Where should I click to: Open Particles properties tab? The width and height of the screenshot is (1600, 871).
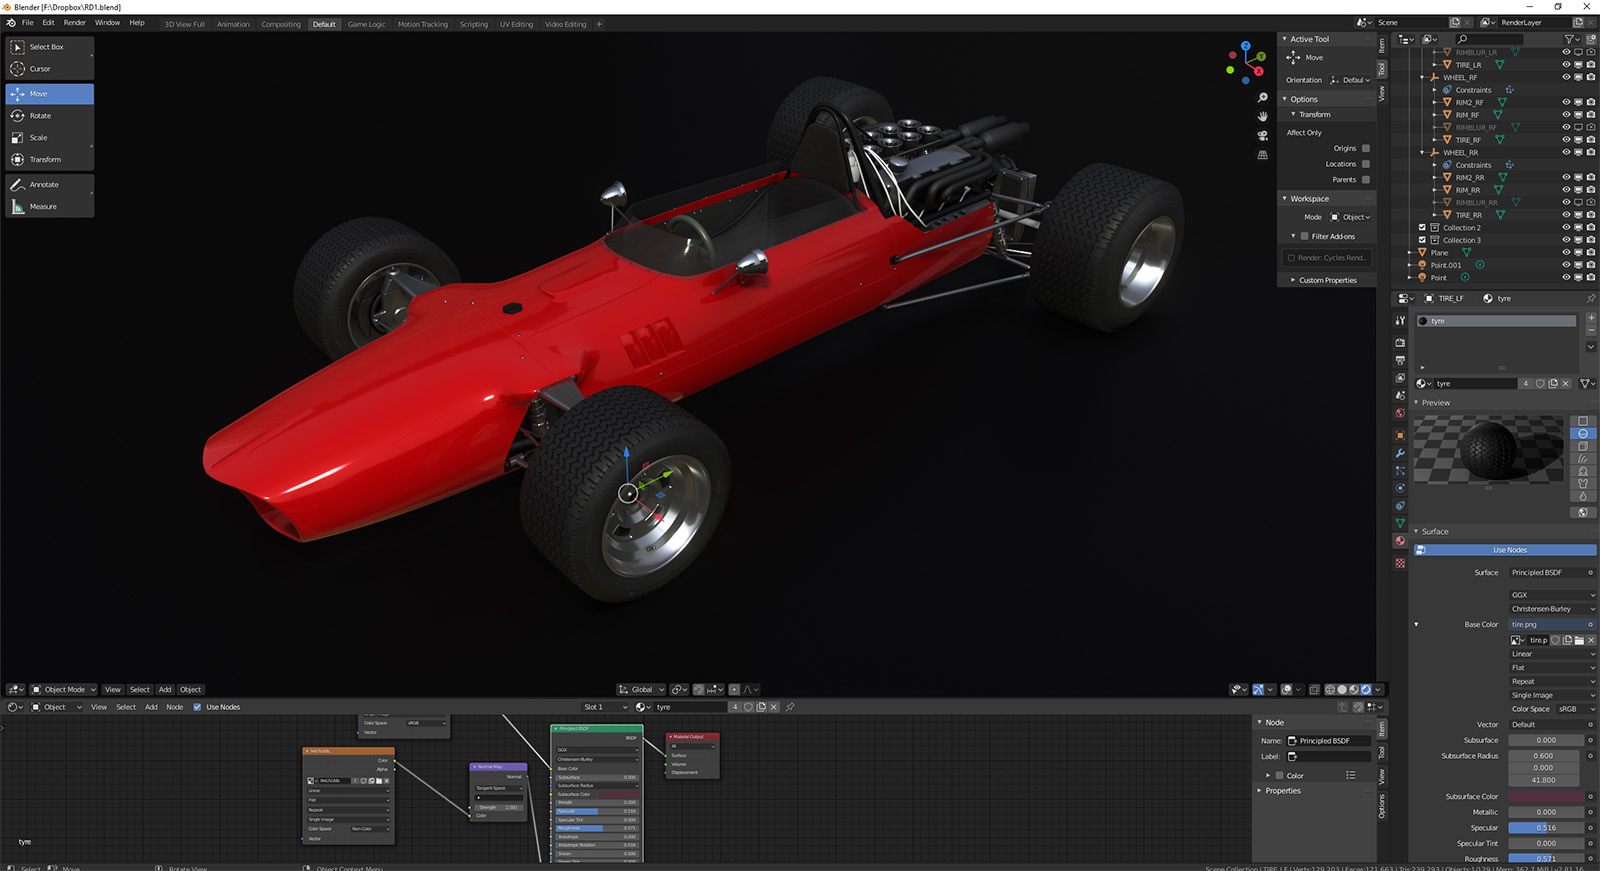1400,471
